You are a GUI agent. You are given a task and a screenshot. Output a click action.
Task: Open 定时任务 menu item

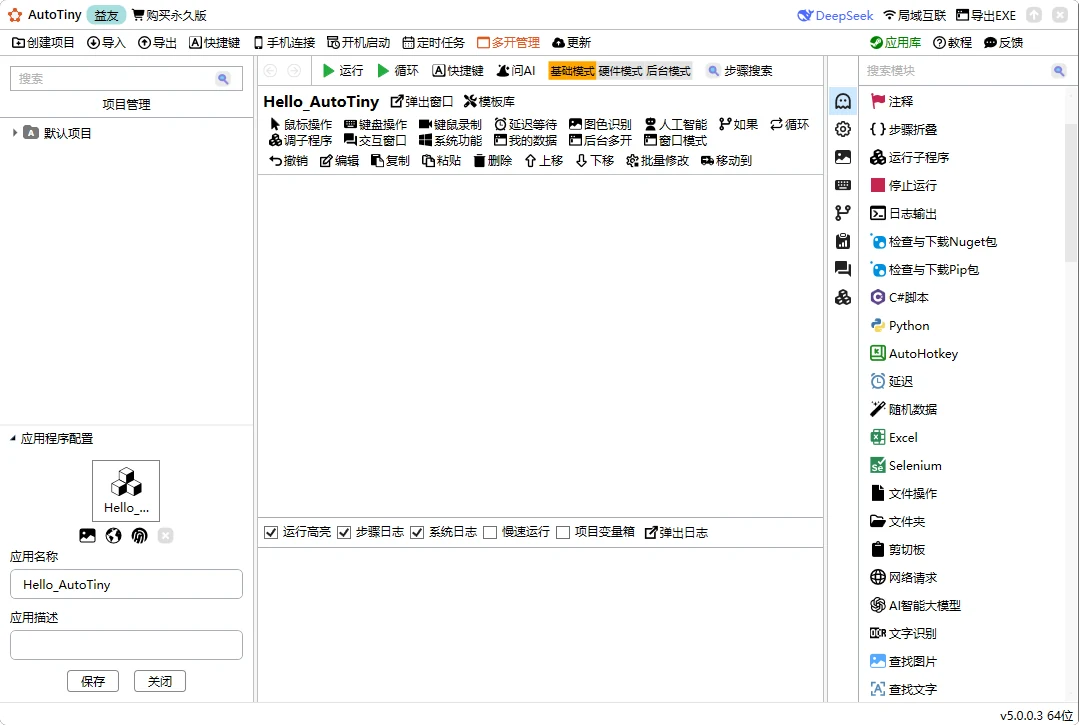coord(434,43)
